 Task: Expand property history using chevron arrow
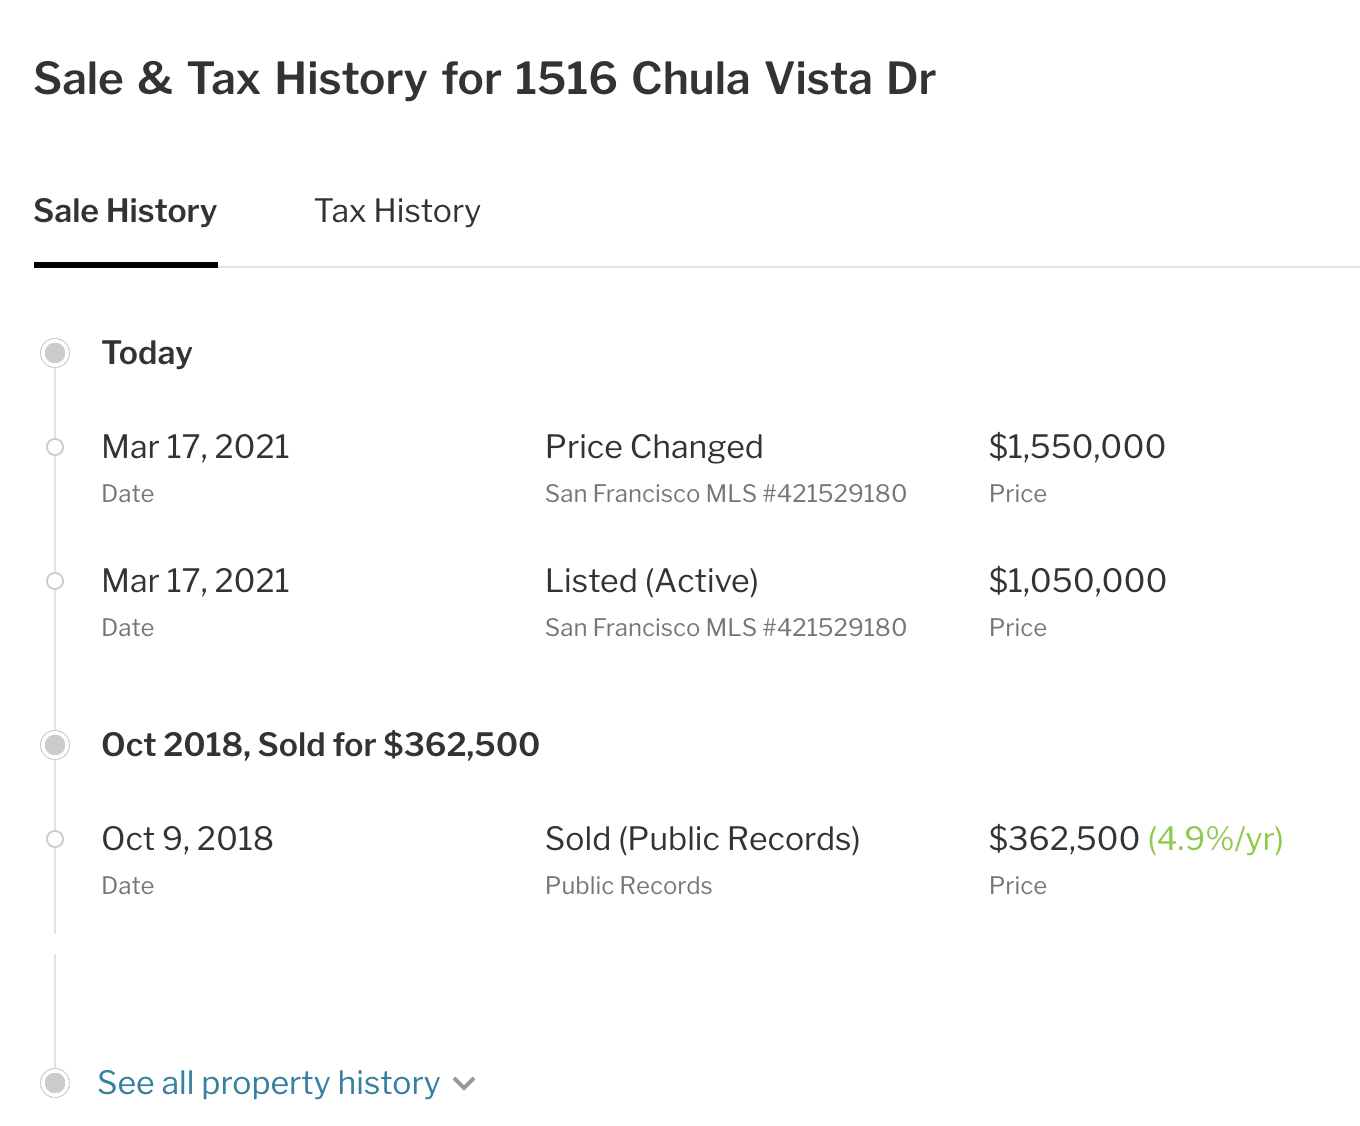(x=464, y=1083)
